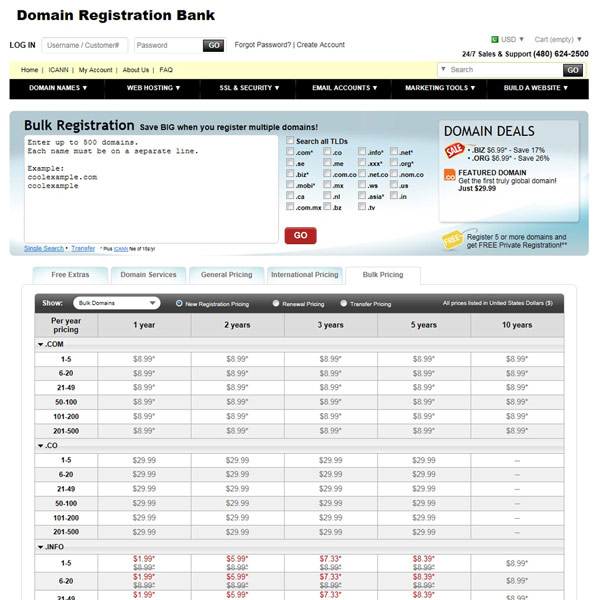This screenshot has width=600, height=600.
Task: Switch to the Free Extras tab
Action: click(x=70, y=275)
